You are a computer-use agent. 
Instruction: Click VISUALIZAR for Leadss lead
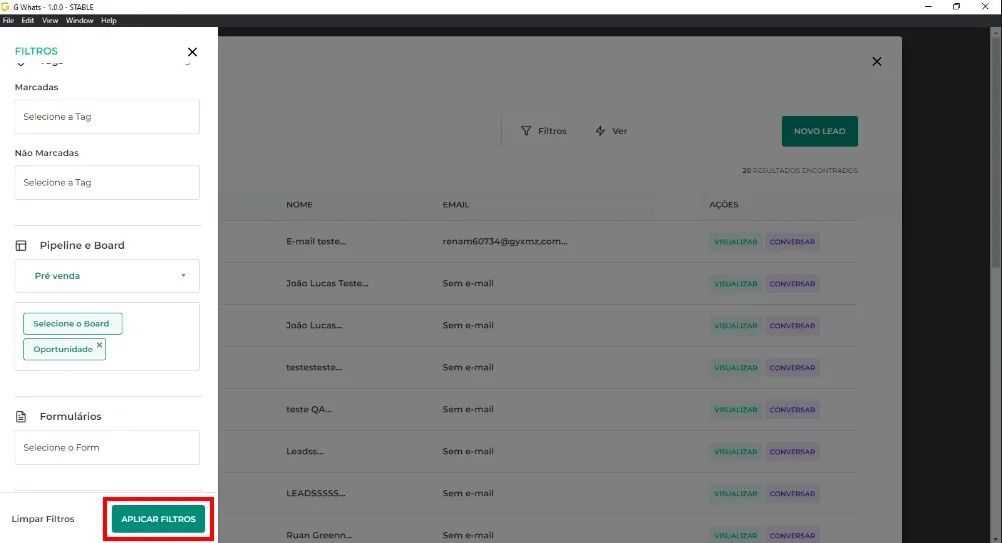(736, 452)
